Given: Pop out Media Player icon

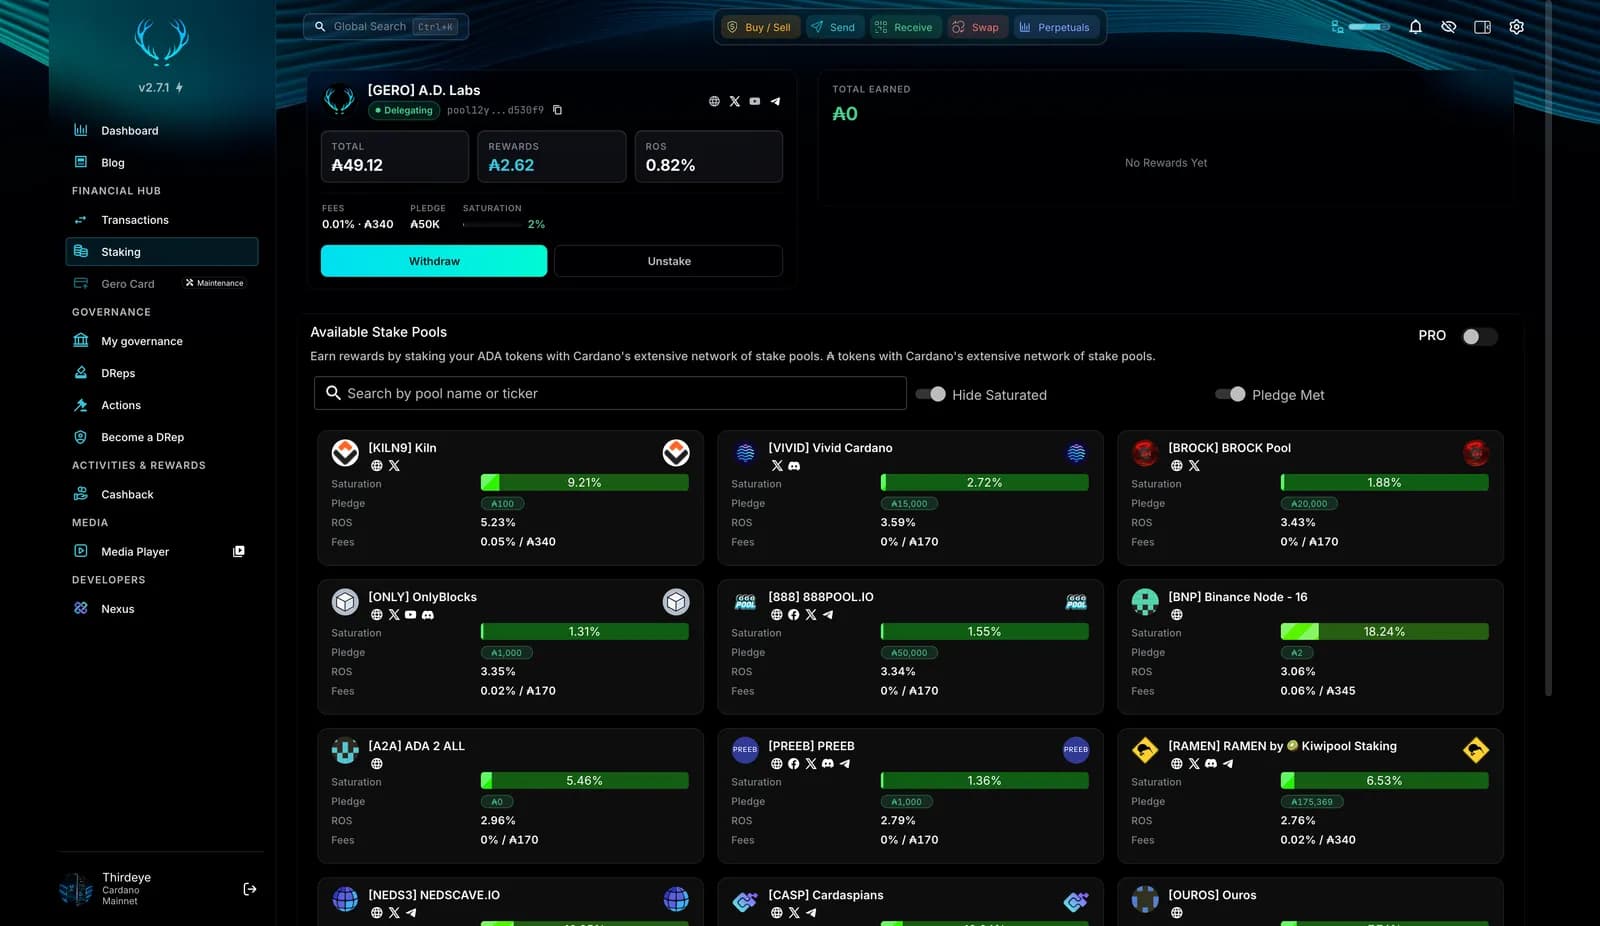Looking at the screenshot, I should click(x=238, y=552).
